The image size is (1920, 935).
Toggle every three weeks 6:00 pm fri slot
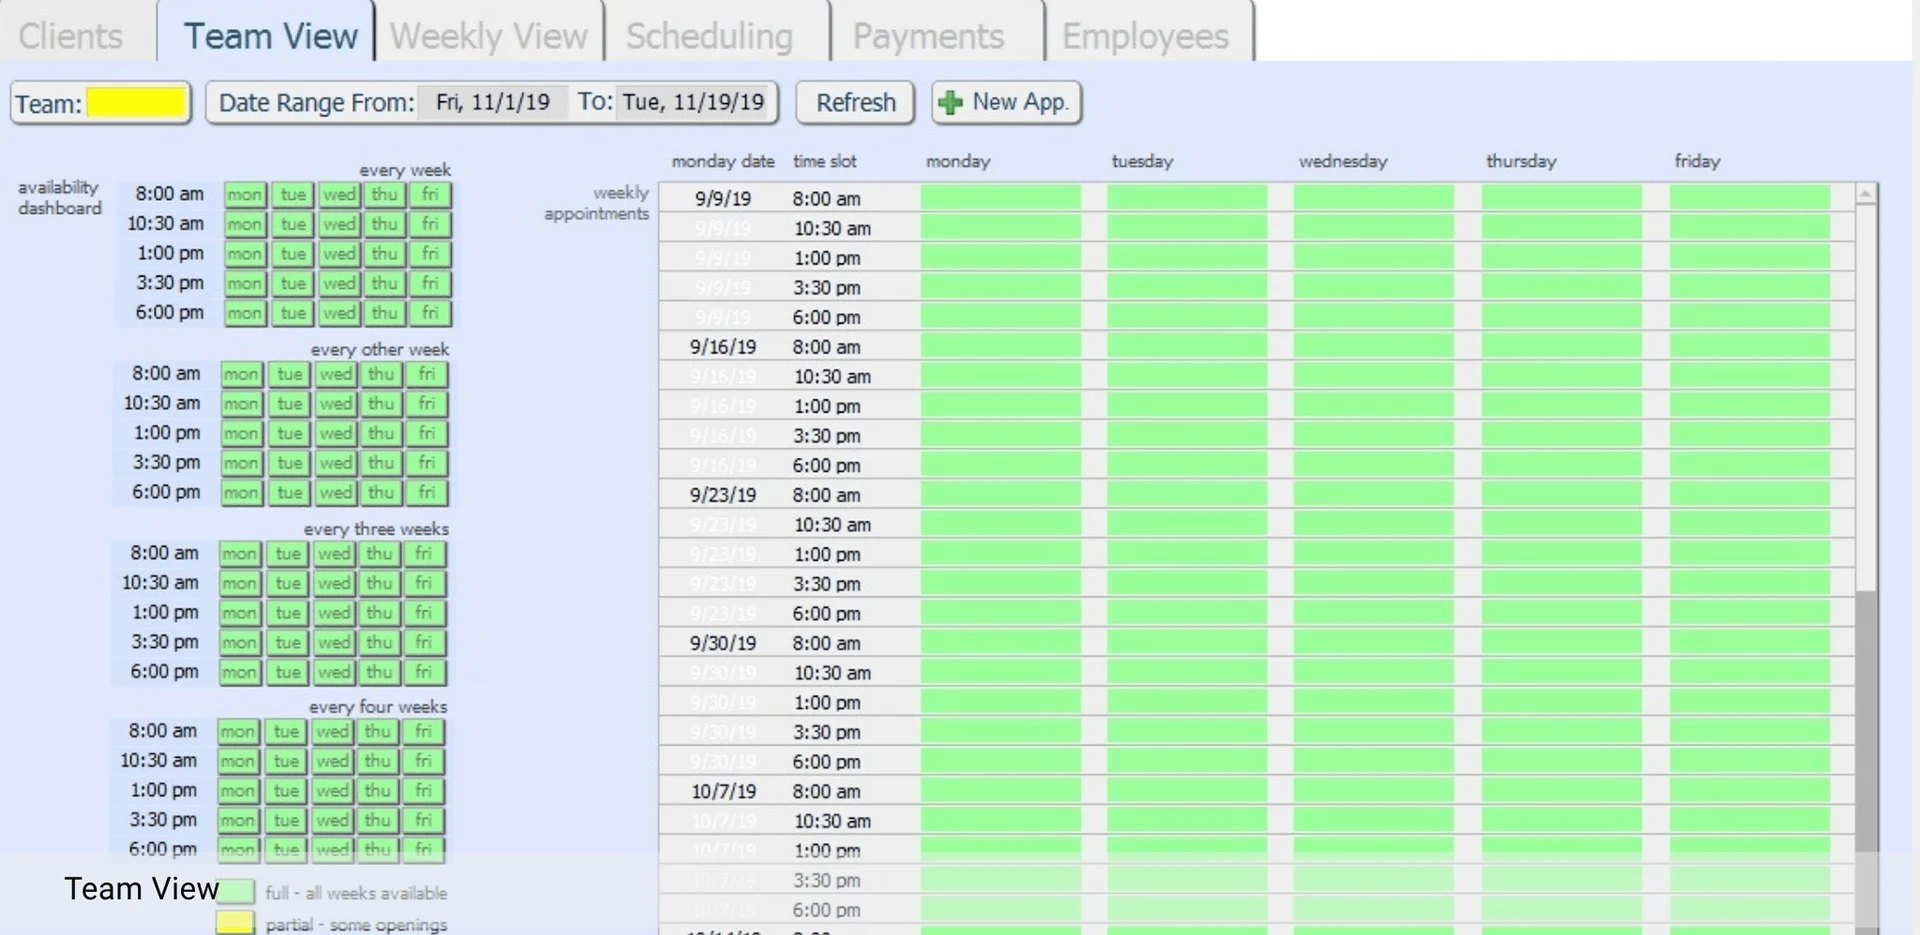point(424,672)
